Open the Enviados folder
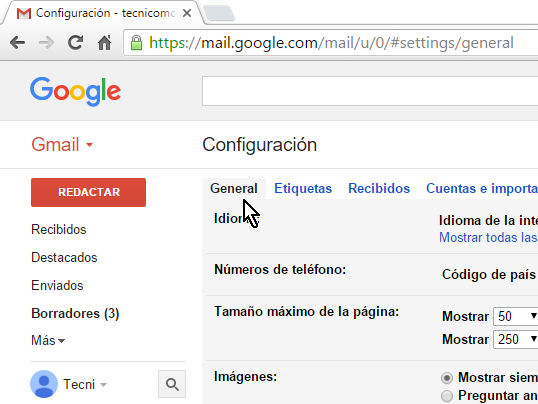 coord(57,285)
